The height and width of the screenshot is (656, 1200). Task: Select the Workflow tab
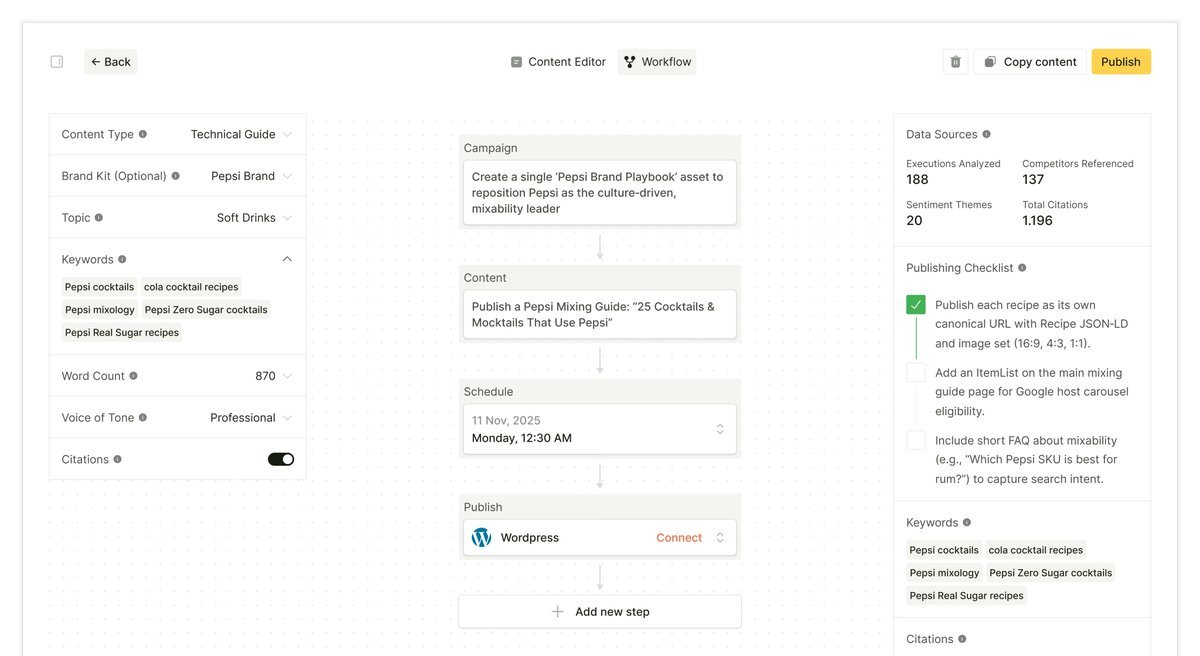click(657, 62)
